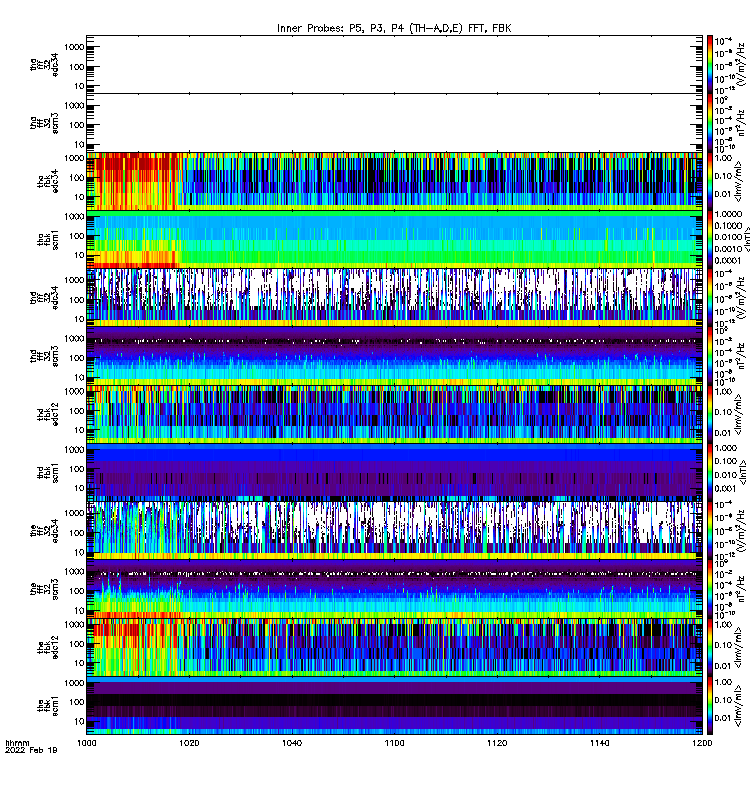Click the empty tha fff edc34 spectrogram panel
This screenshot has height=800, width=750.
[394, 64]
